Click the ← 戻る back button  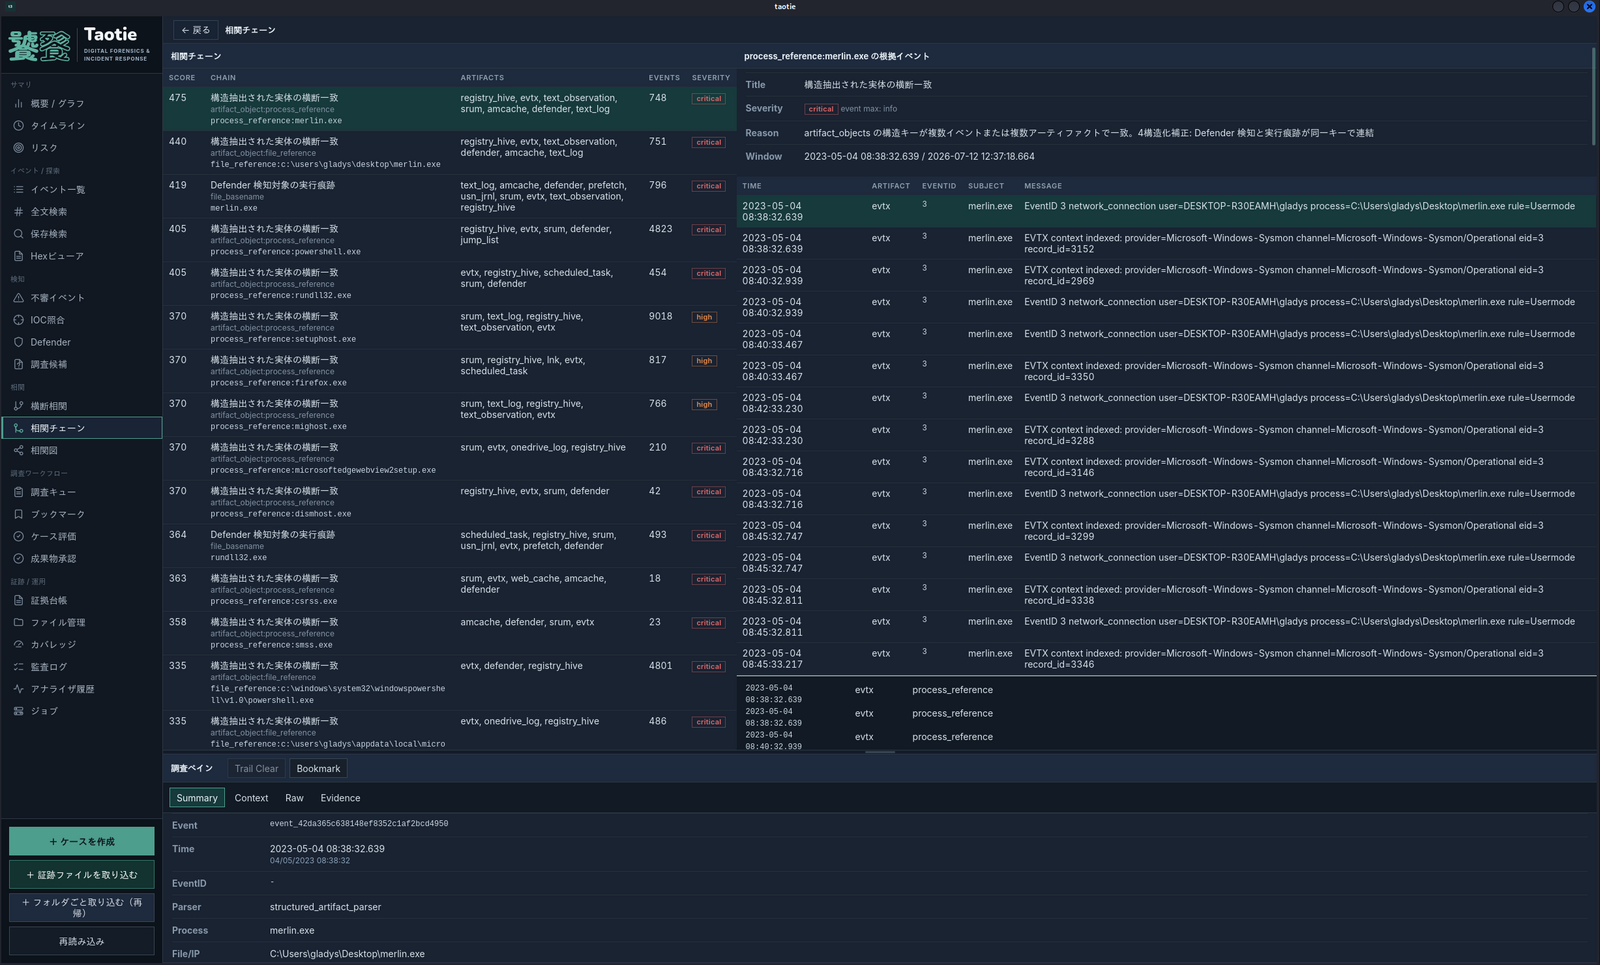click(x=195, y=30)
